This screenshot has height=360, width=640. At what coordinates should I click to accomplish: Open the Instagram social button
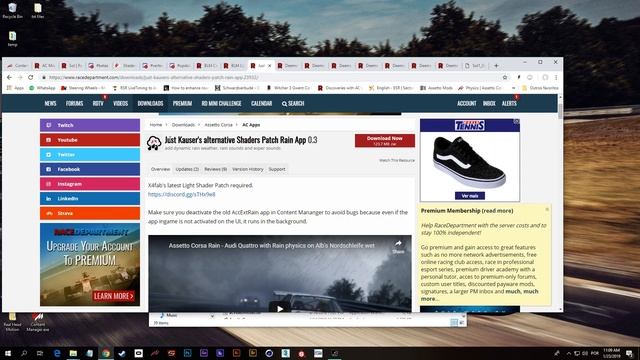(90, 184)
